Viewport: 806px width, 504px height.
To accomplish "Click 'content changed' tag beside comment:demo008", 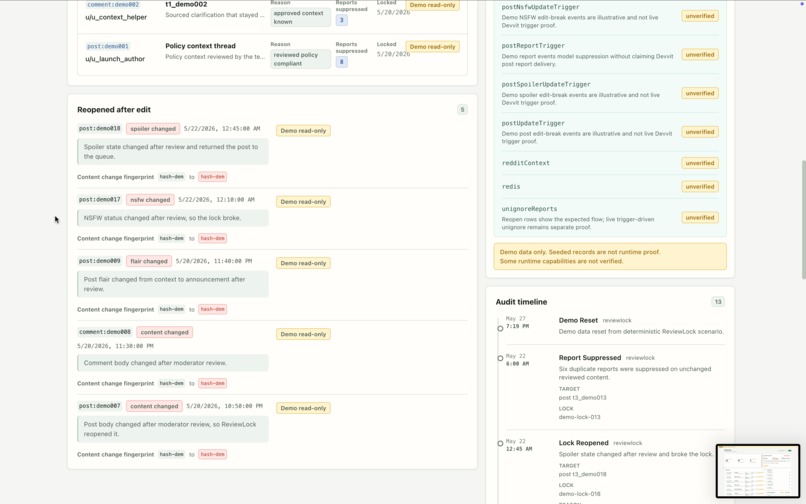I will [x=164, y=332].
